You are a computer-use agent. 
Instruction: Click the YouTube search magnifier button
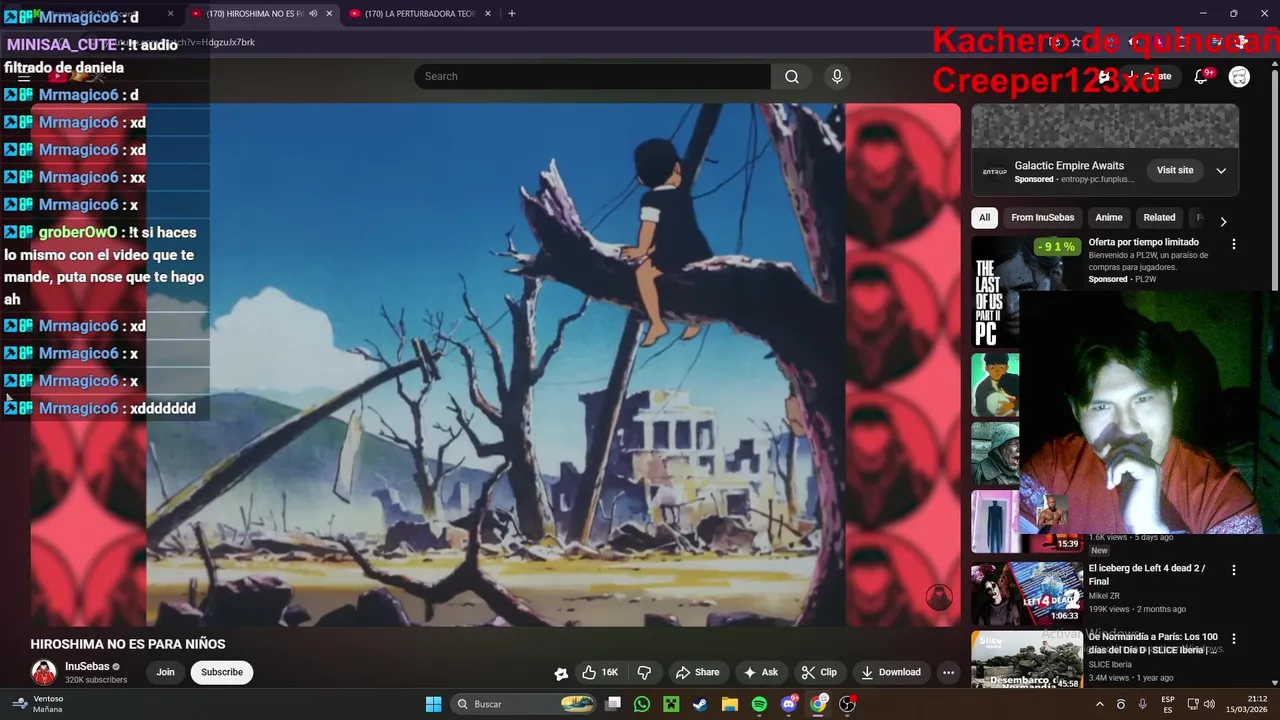(792, 76)
